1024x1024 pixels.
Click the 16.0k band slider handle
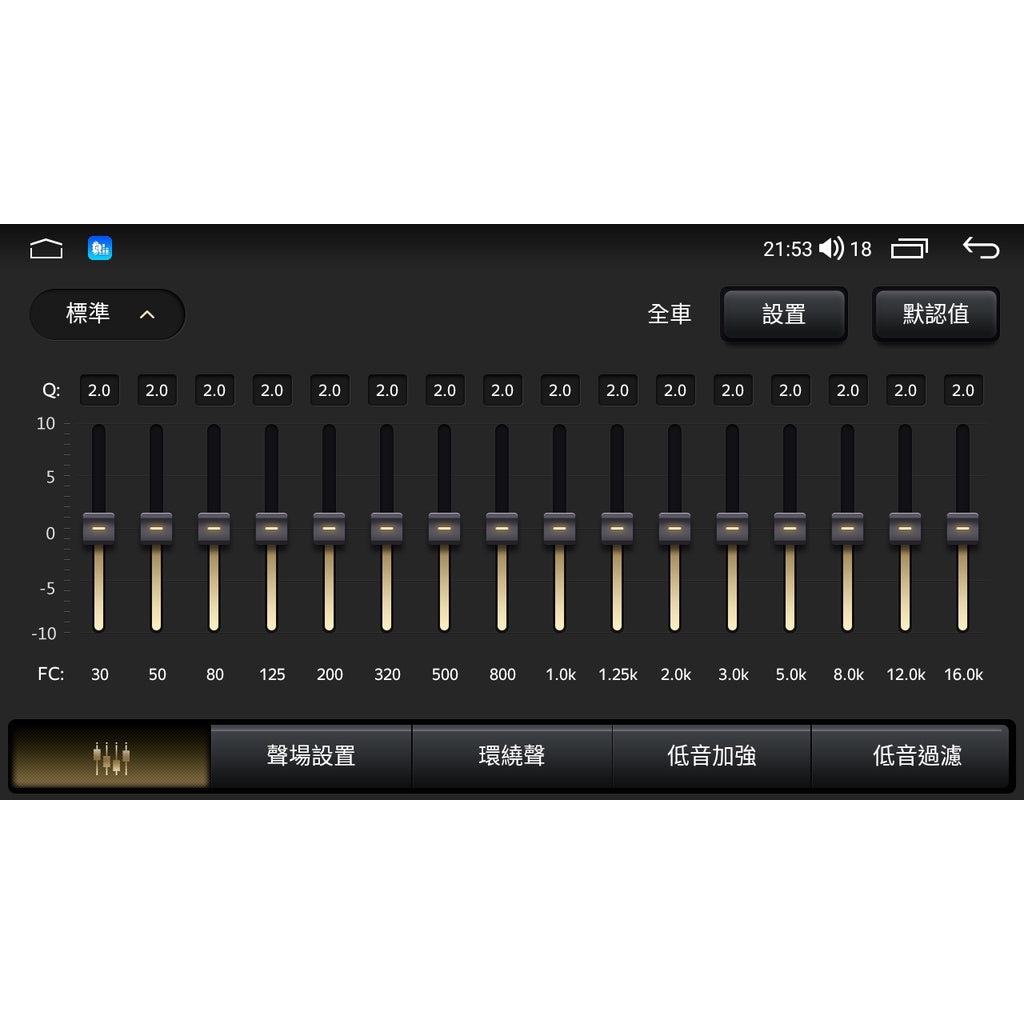(963, 528)
